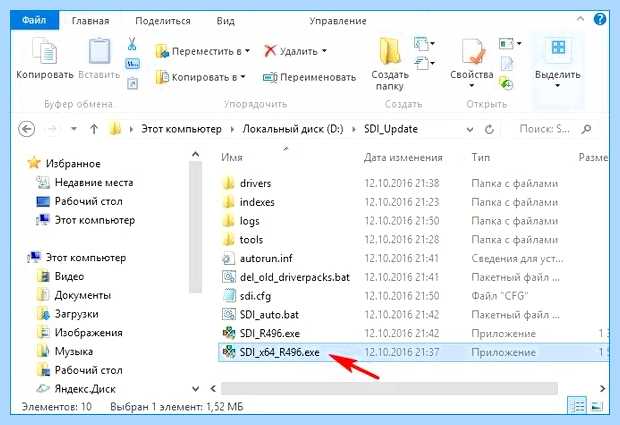
Task: Click the Создать папку button
Action: tap(390, 64)
